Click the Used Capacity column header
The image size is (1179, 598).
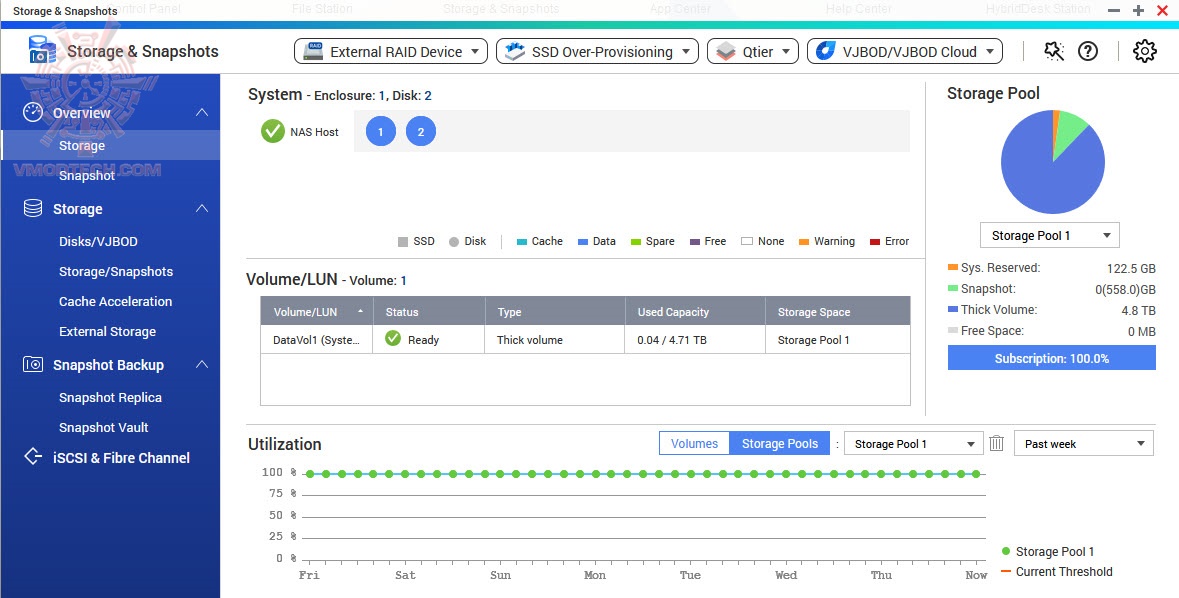click(x=696, y=311)
